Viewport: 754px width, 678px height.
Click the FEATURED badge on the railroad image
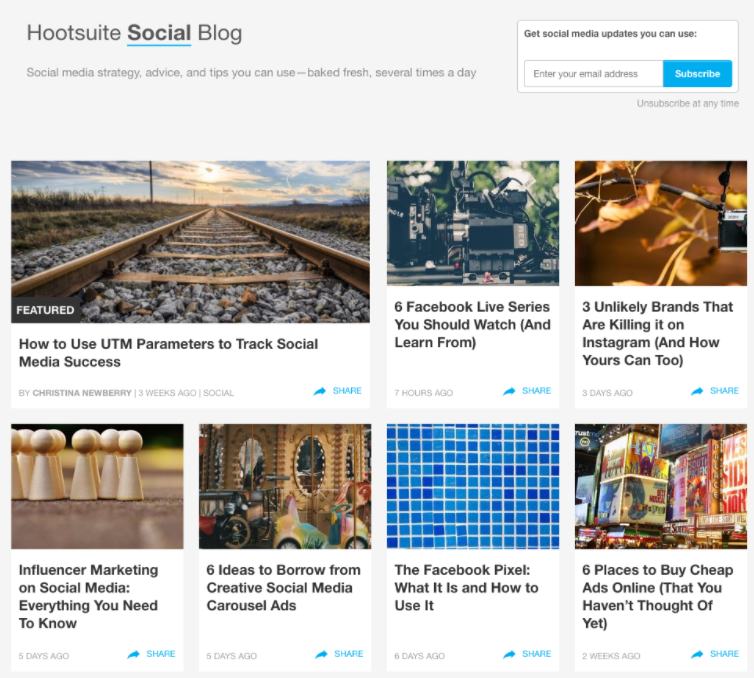45,310
